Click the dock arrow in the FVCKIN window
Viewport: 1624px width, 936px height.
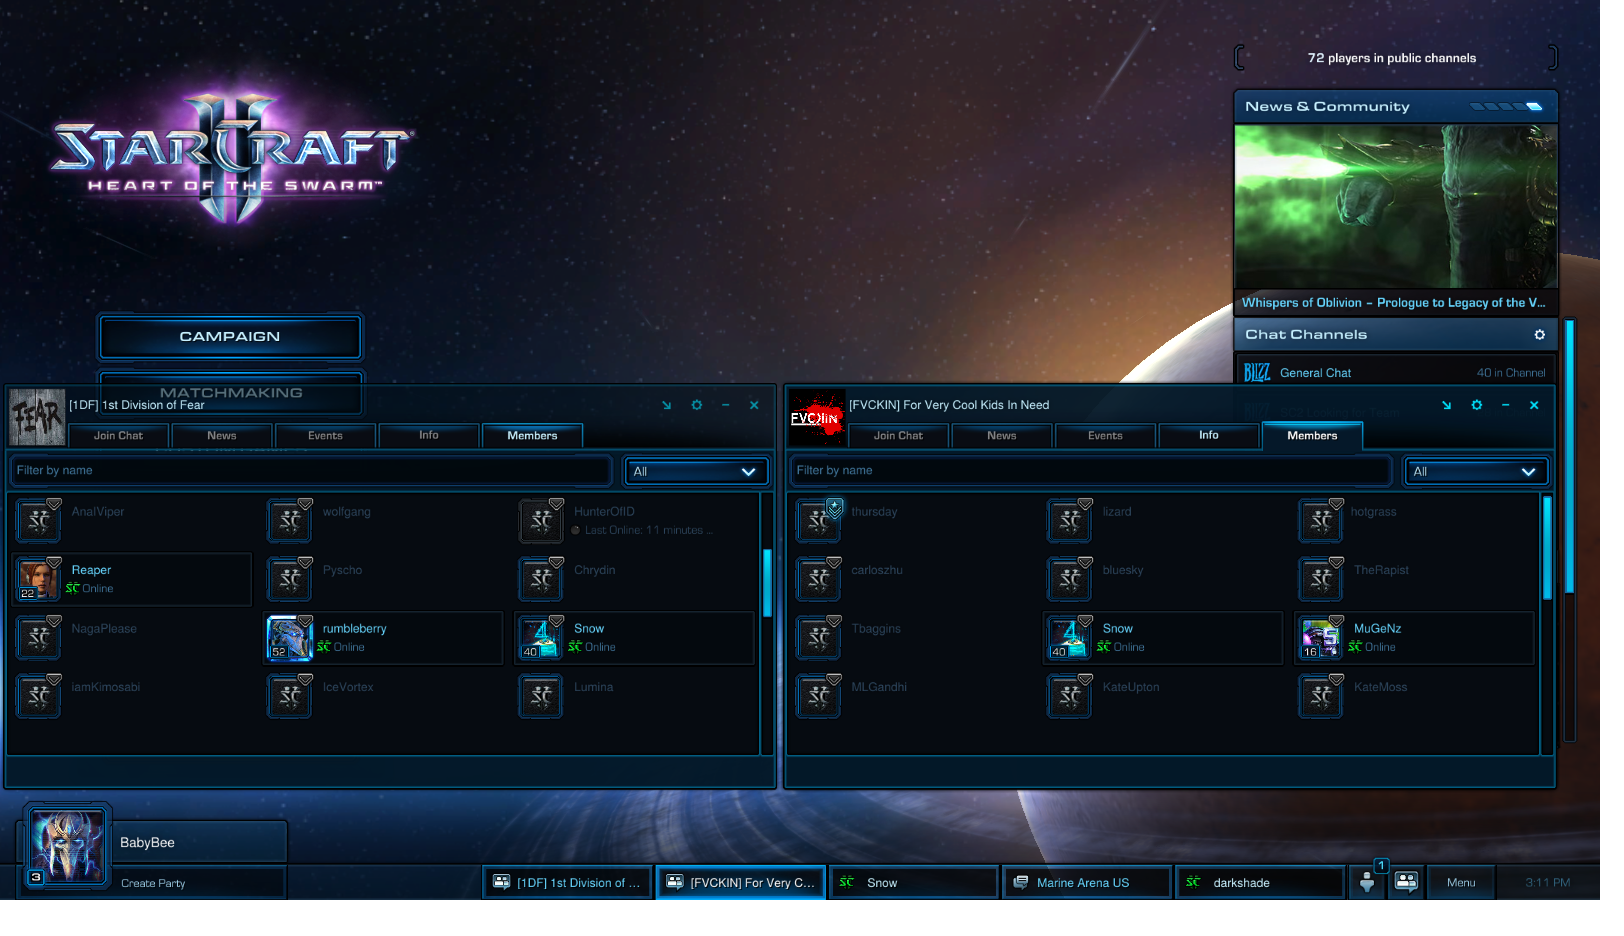click(x=1447, y=405)
